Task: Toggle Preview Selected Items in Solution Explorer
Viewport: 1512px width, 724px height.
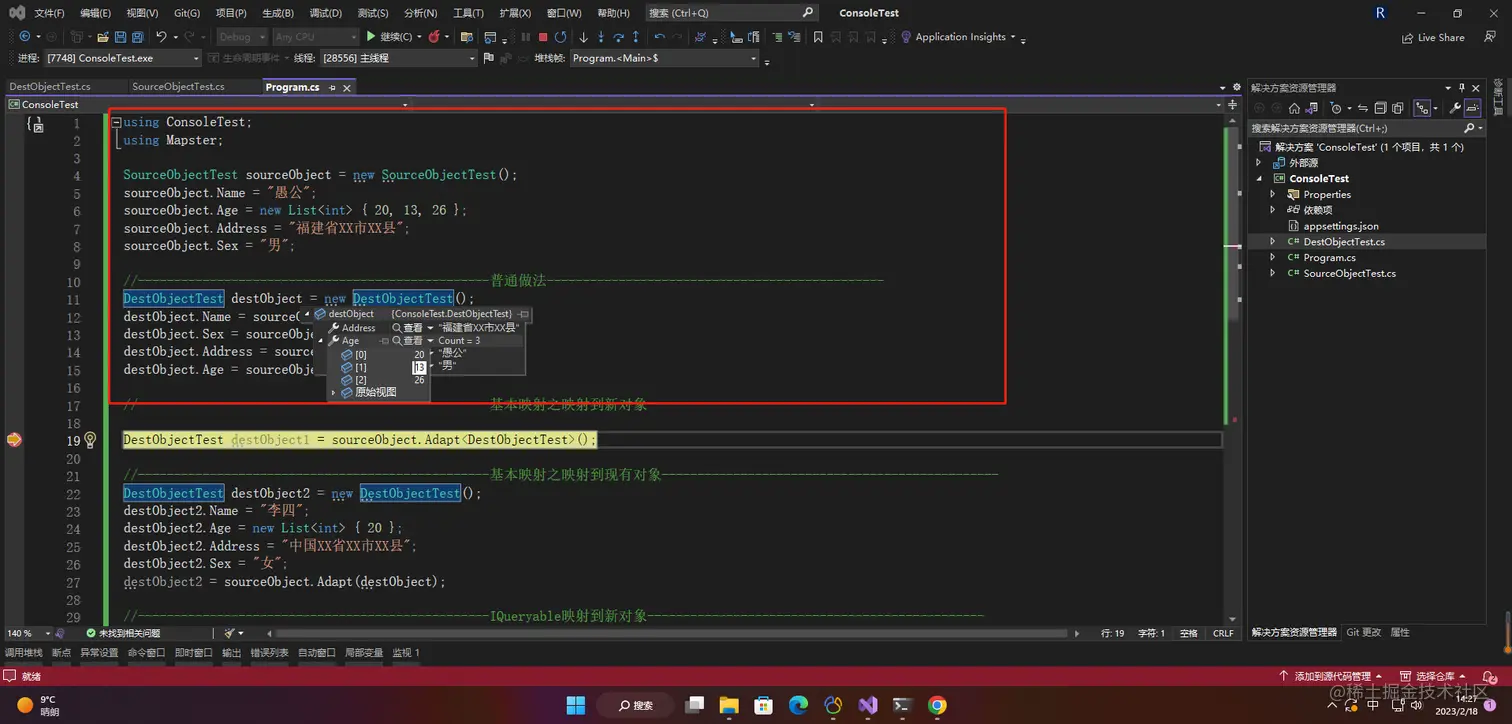Action: (1473, 108)
